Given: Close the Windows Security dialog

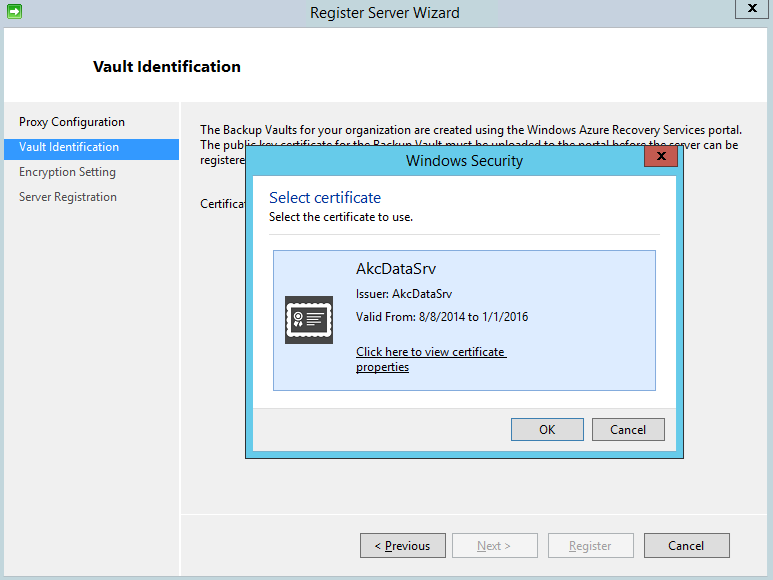Looking at the screenshot, I should (661, 157).
